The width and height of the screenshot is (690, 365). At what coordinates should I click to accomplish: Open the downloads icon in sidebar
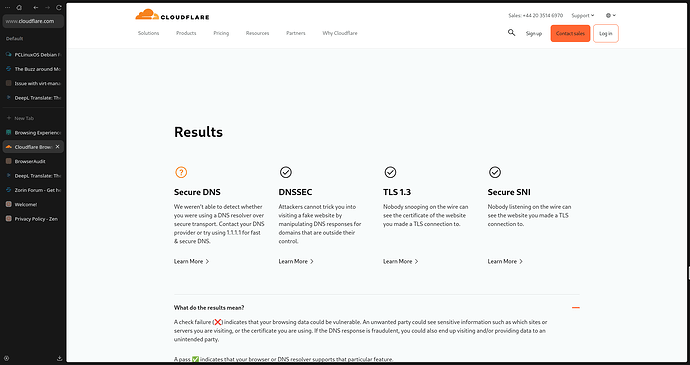[59, 358]
